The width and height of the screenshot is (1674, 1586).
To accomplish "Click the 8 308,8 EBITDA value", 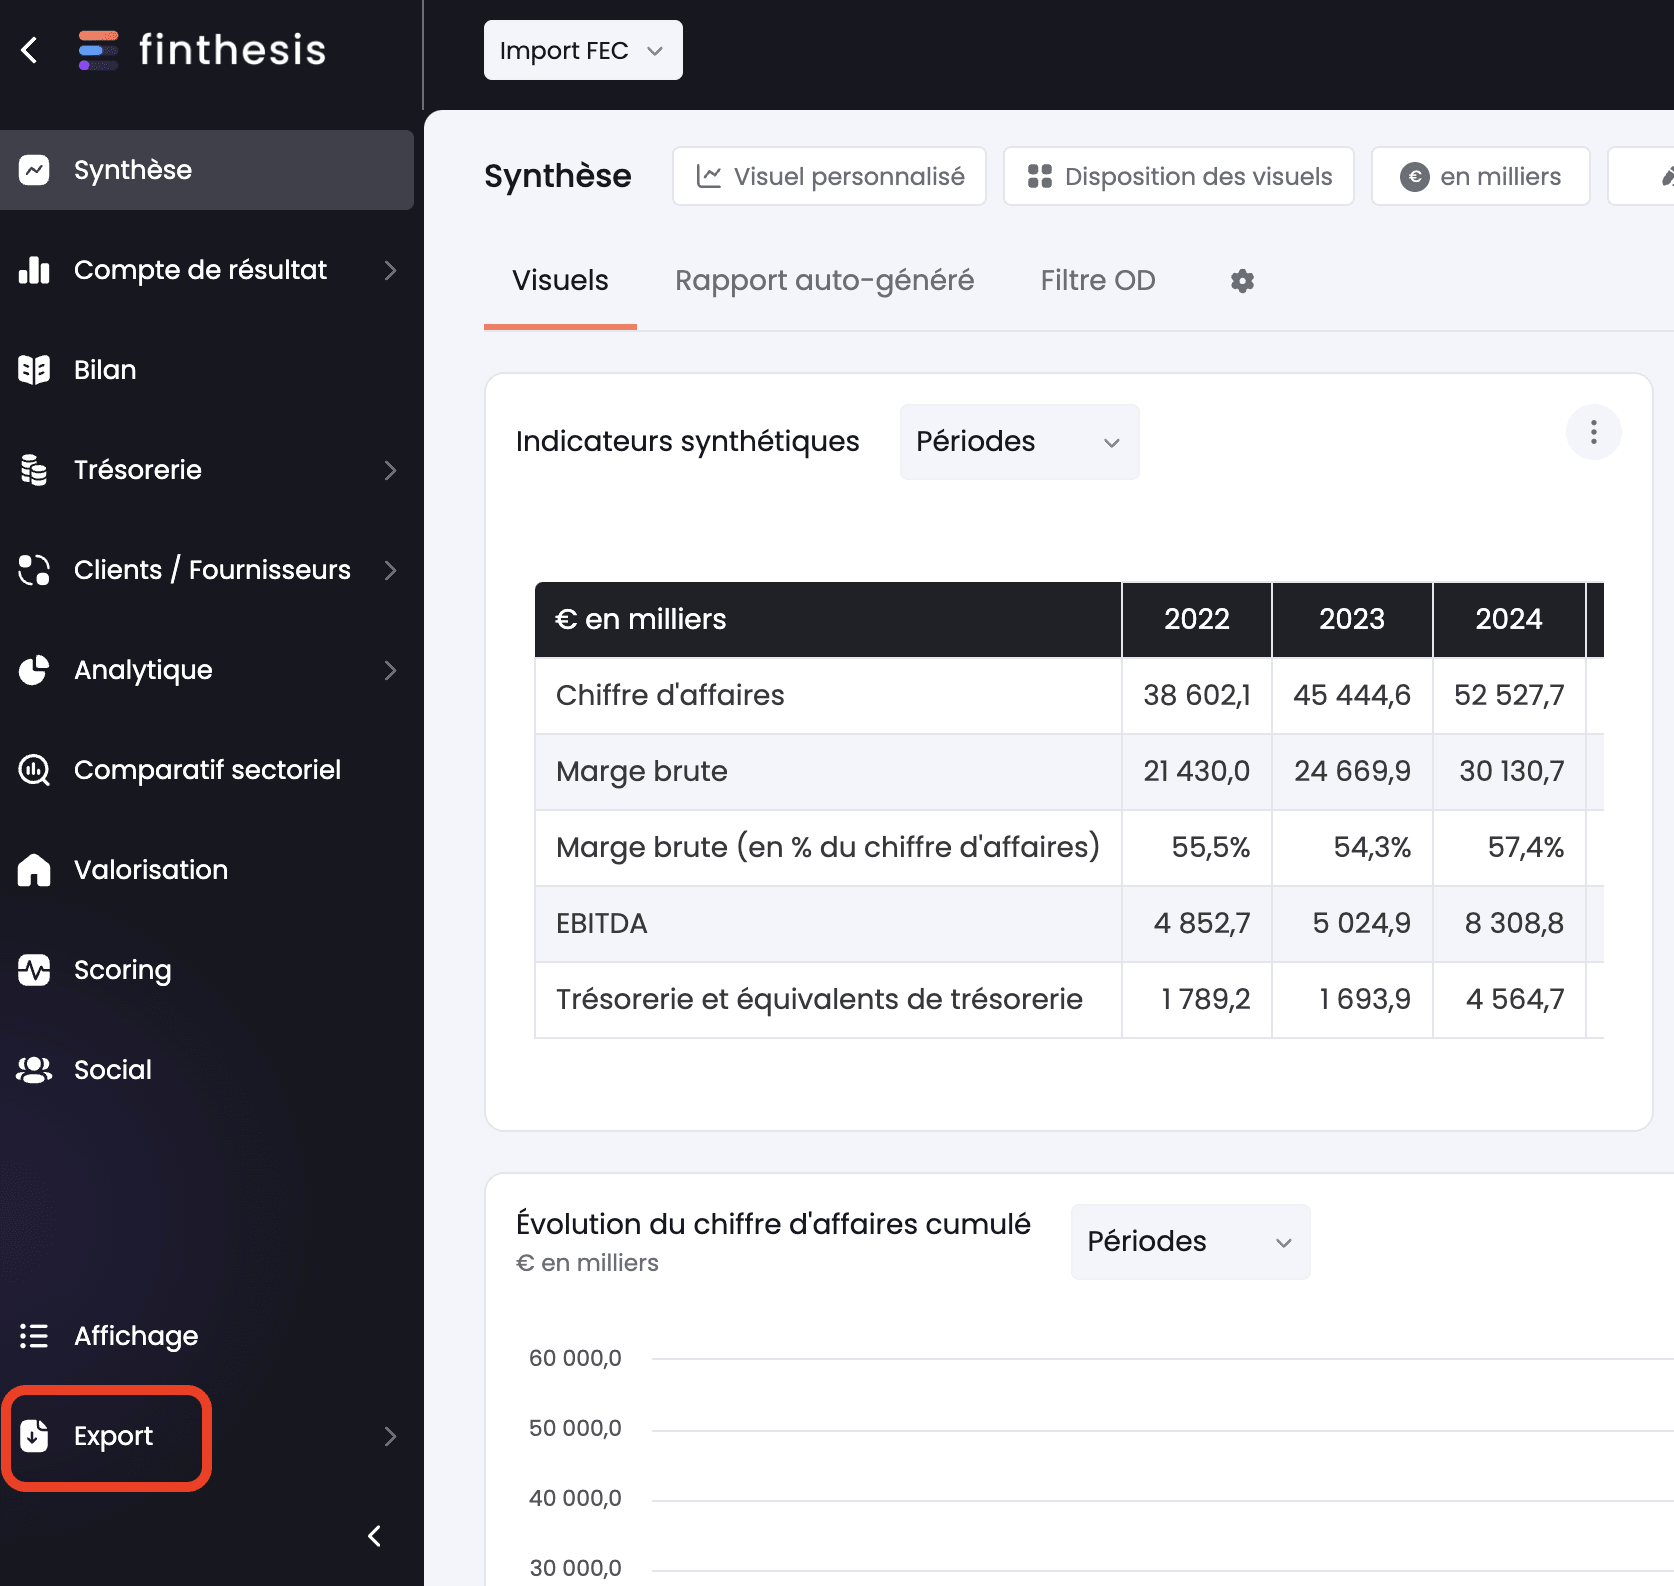I will 1514,924.
